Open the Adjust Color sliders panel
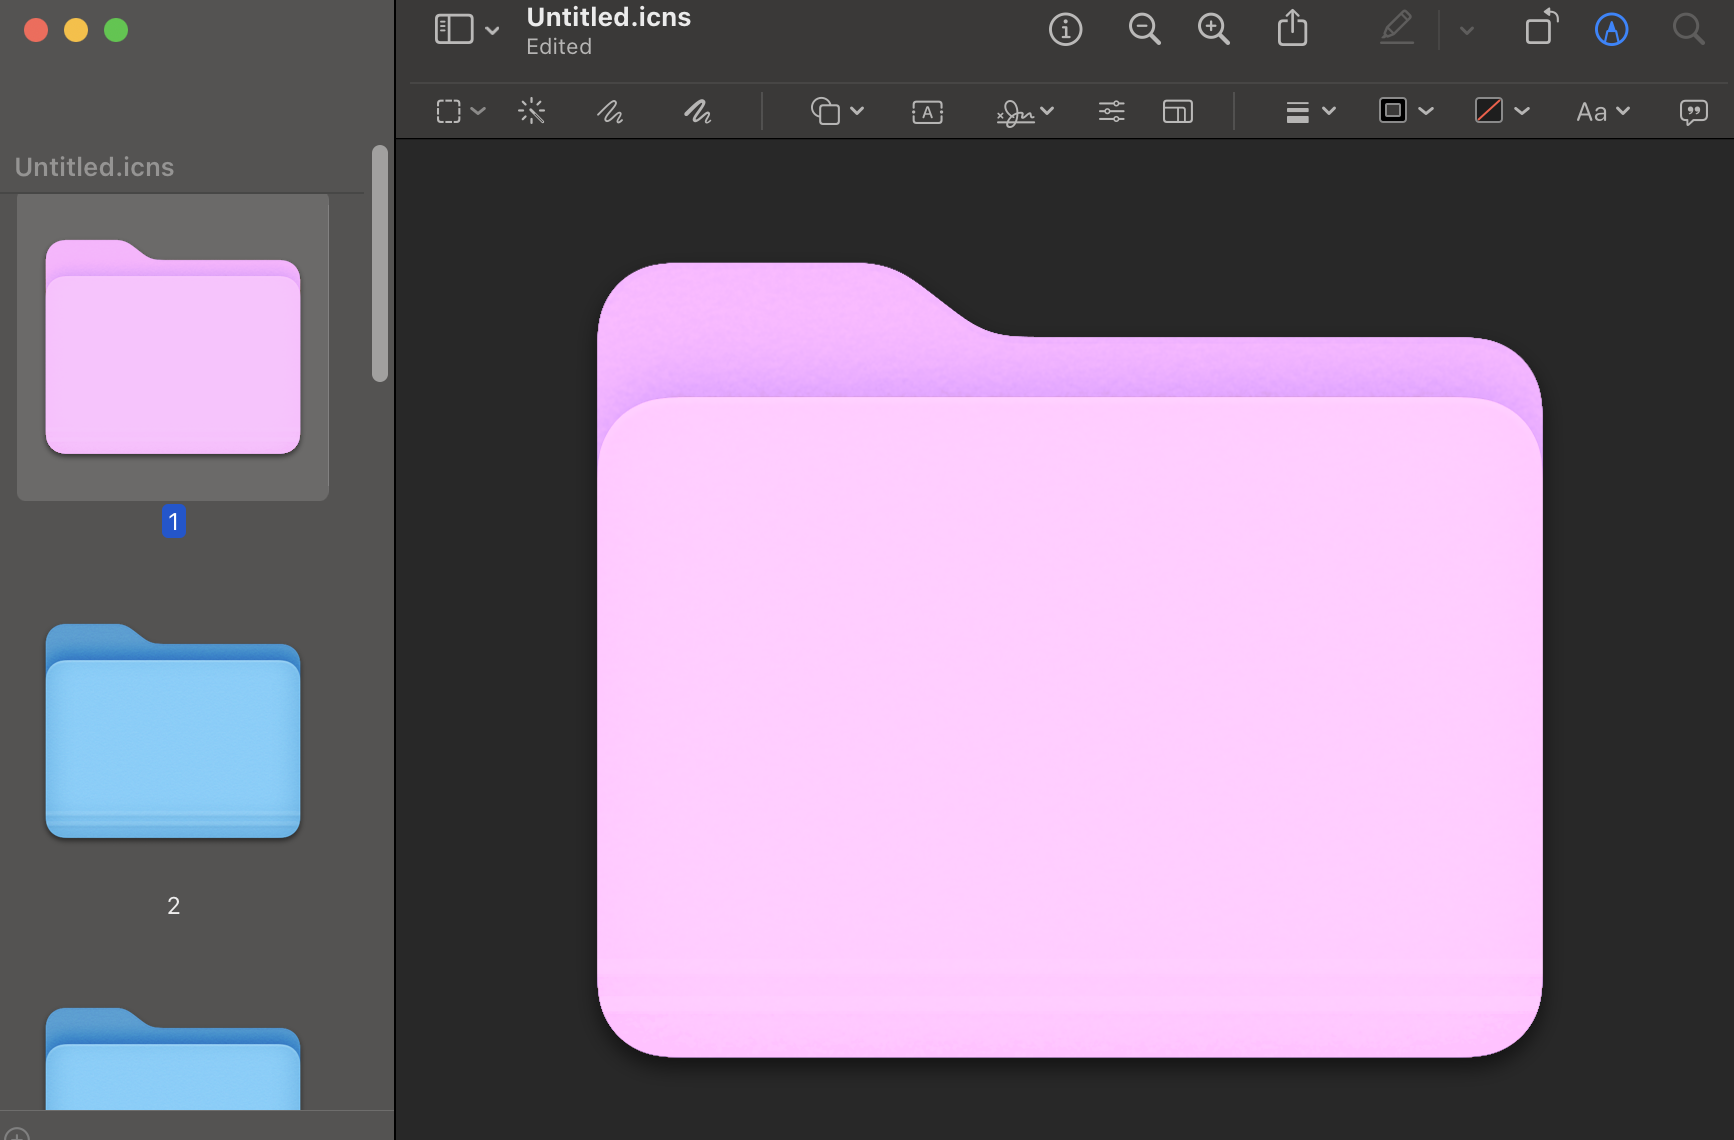 (1112, 111)
